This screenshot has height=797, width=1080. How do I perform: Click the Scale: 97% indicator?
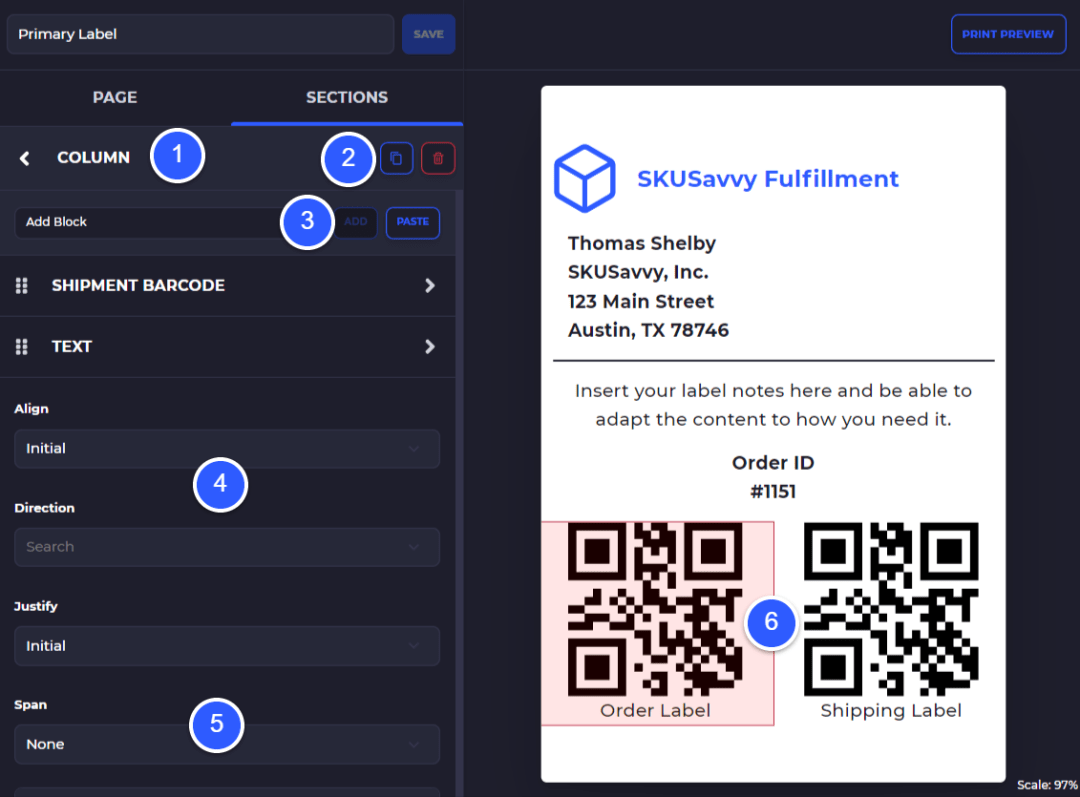[x=1047, y=785]
